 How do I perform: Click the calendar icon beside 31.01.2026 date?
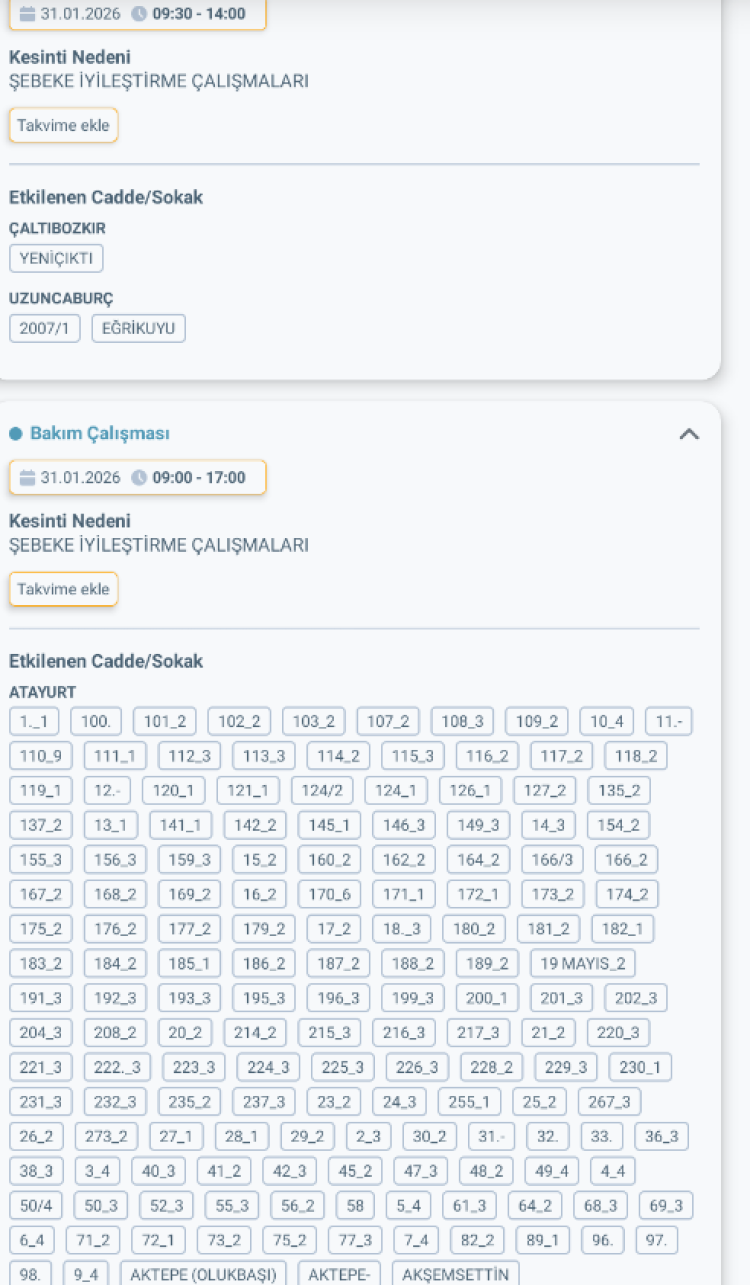pos(30,14)
